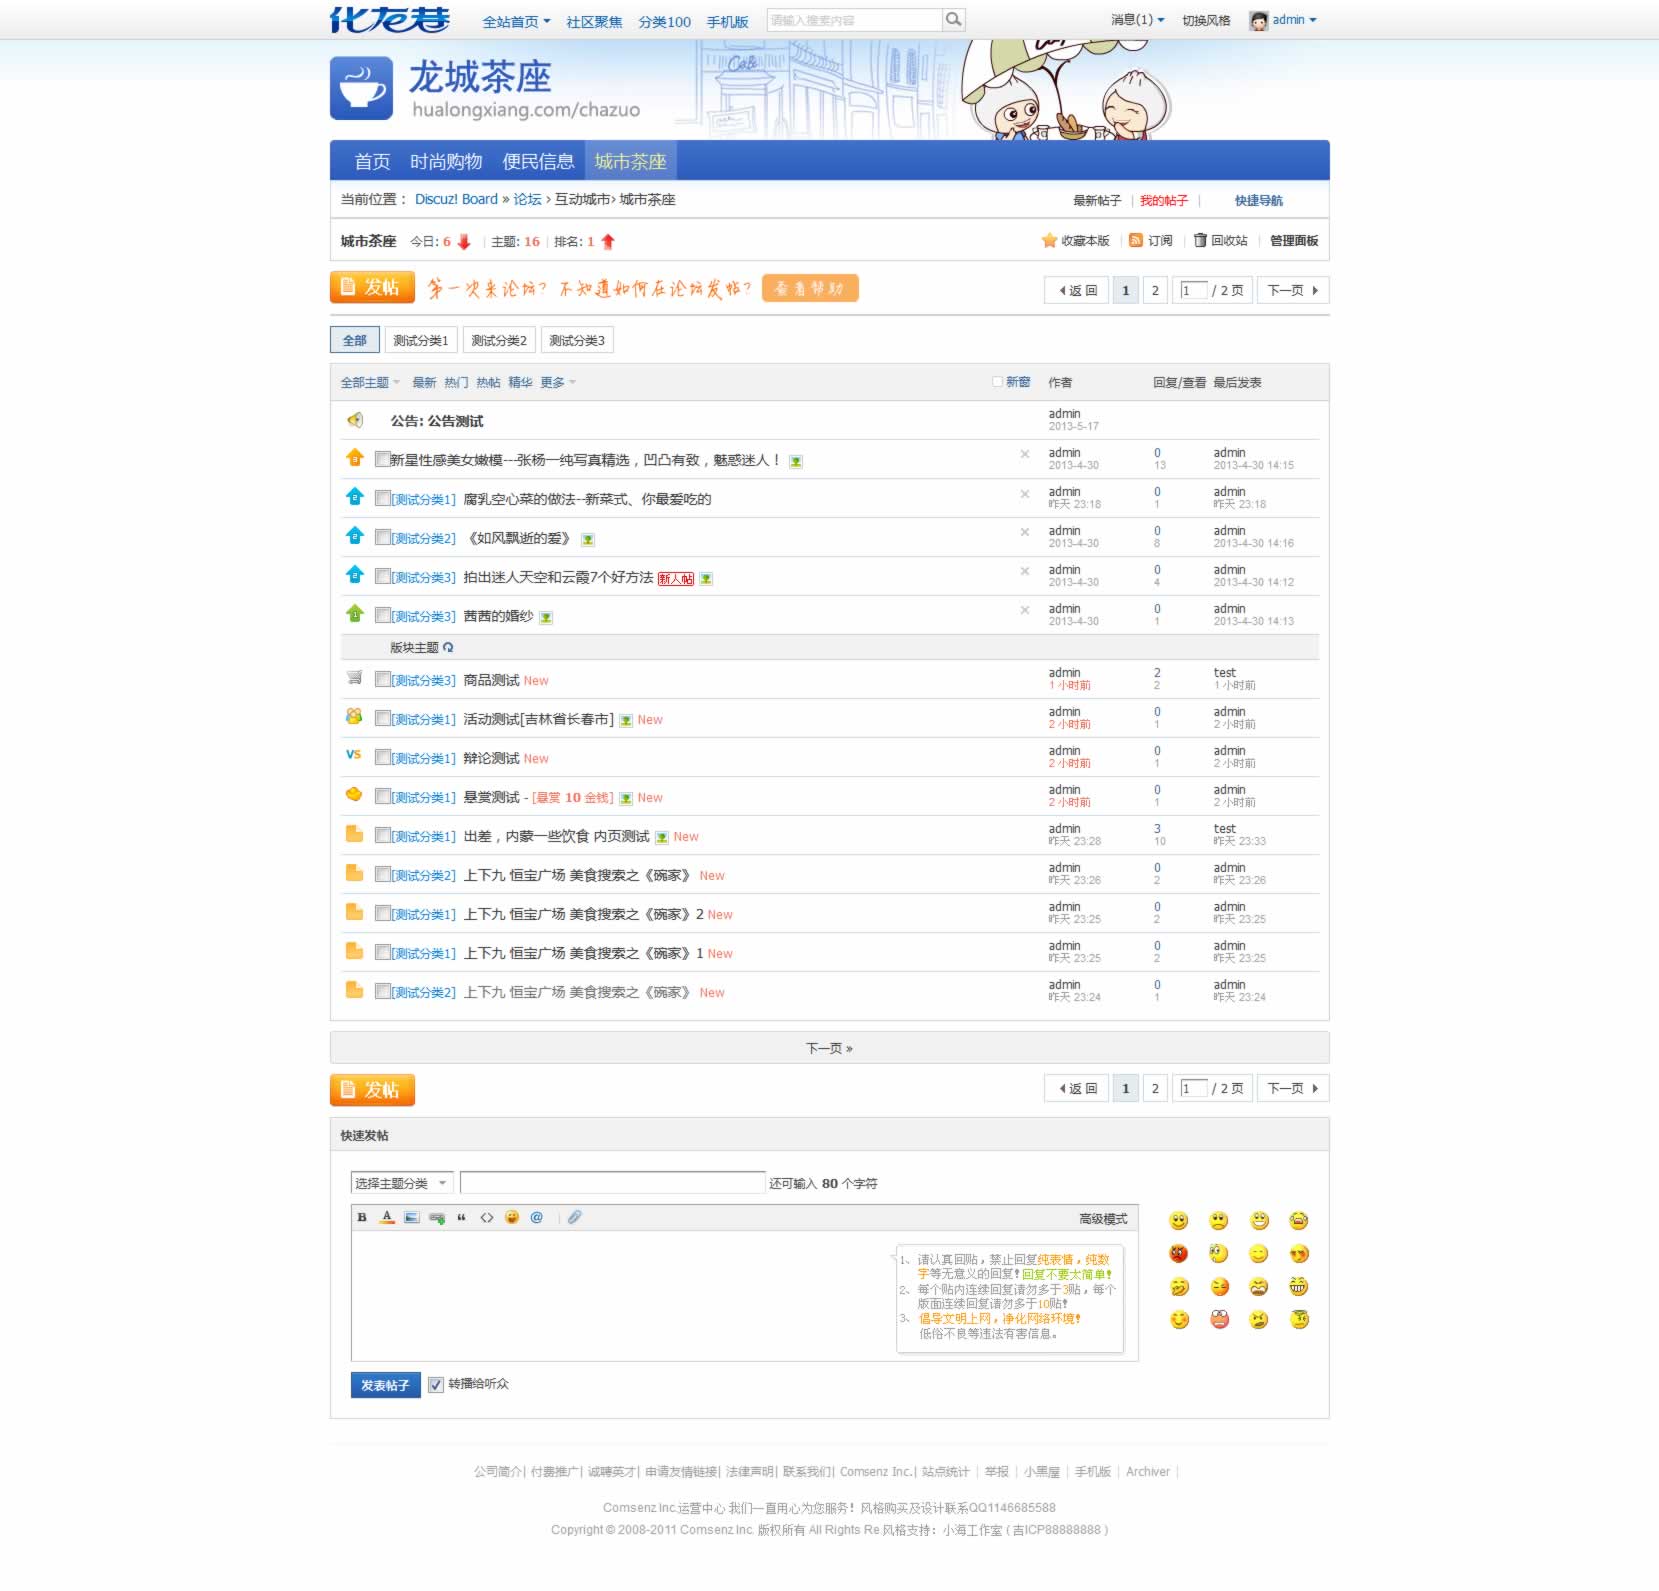Subscribe via the RSS 订阅 icon
This screenshot has height=1591, width=1659.
click(x=1136, y=241)
